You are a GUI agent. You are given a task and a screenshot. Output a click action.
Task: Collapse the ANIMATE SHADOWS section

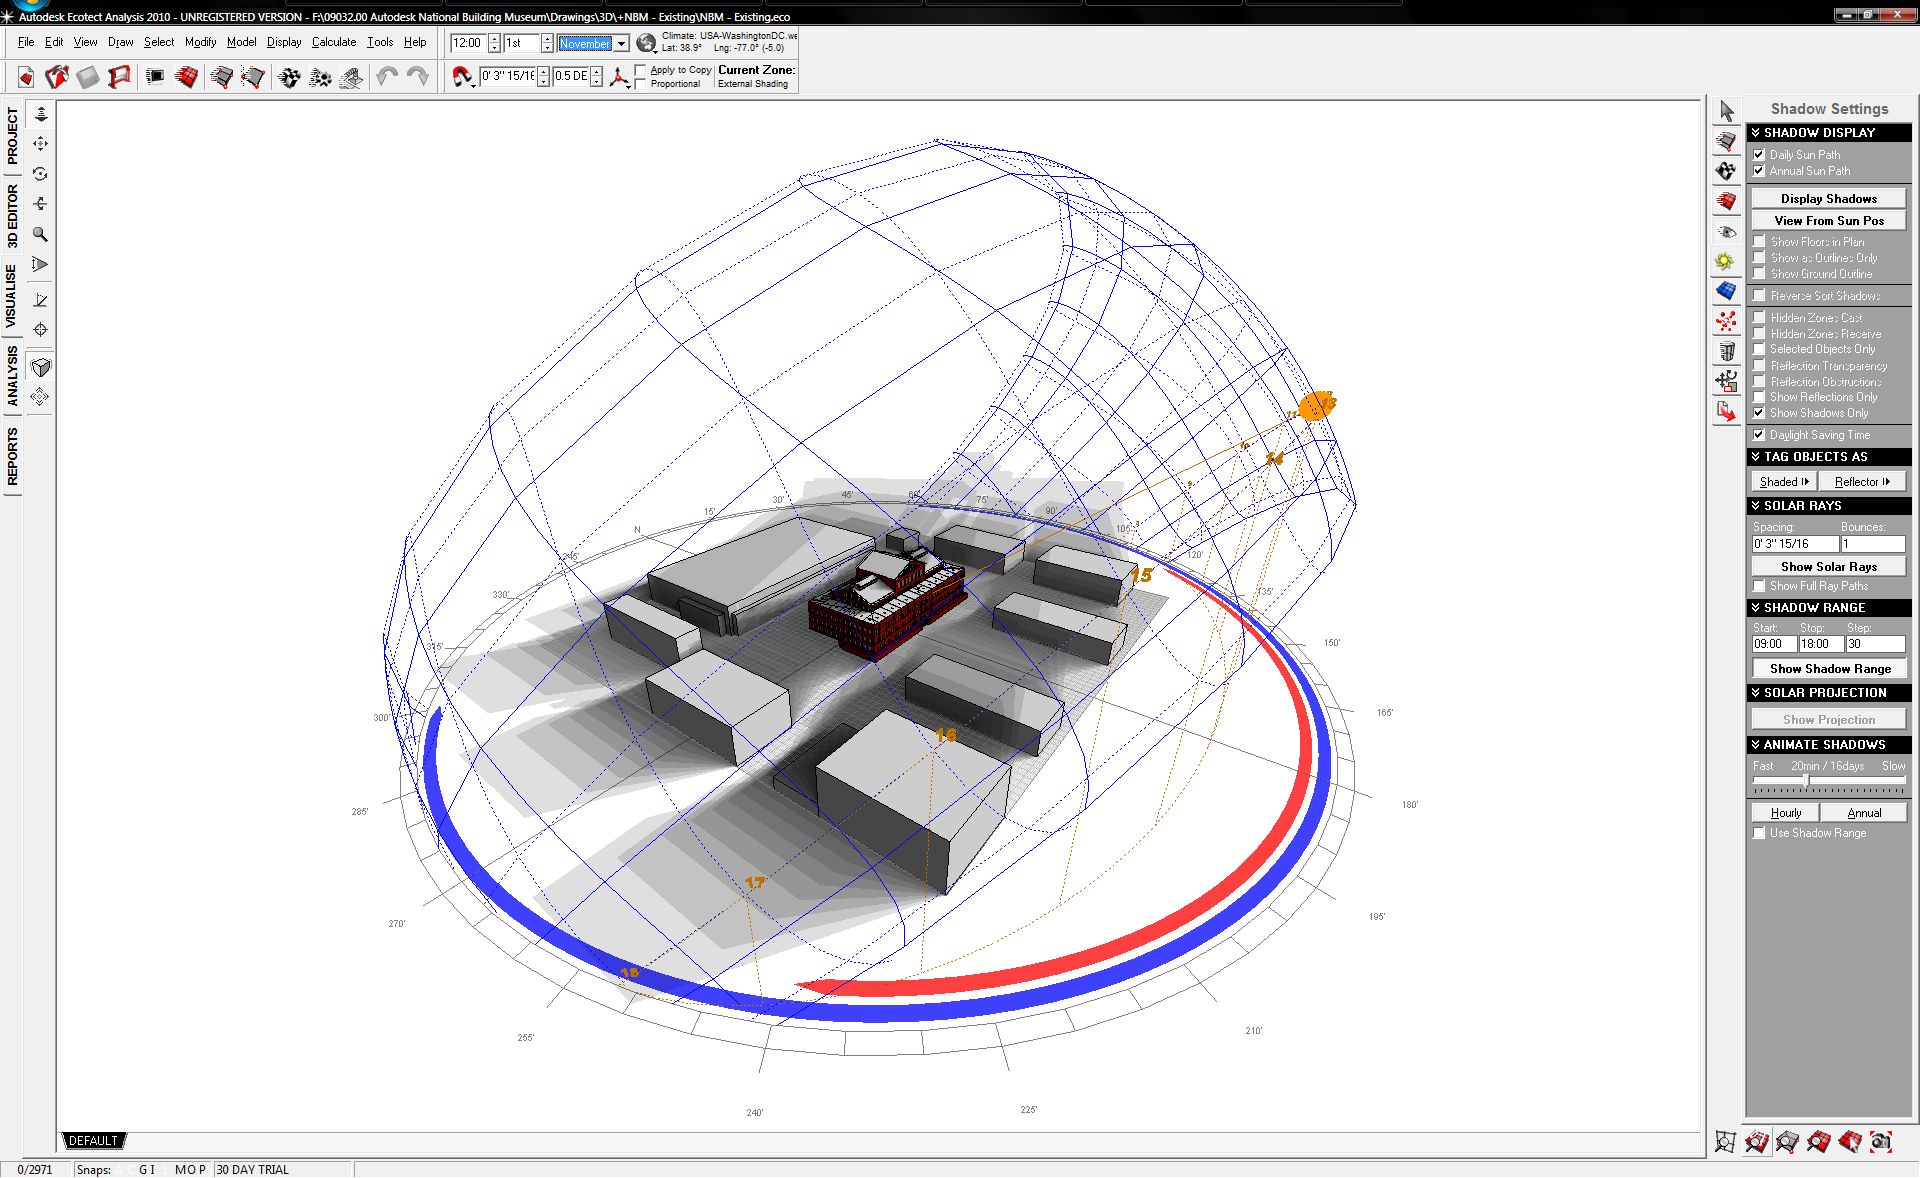click(1756, 745)
